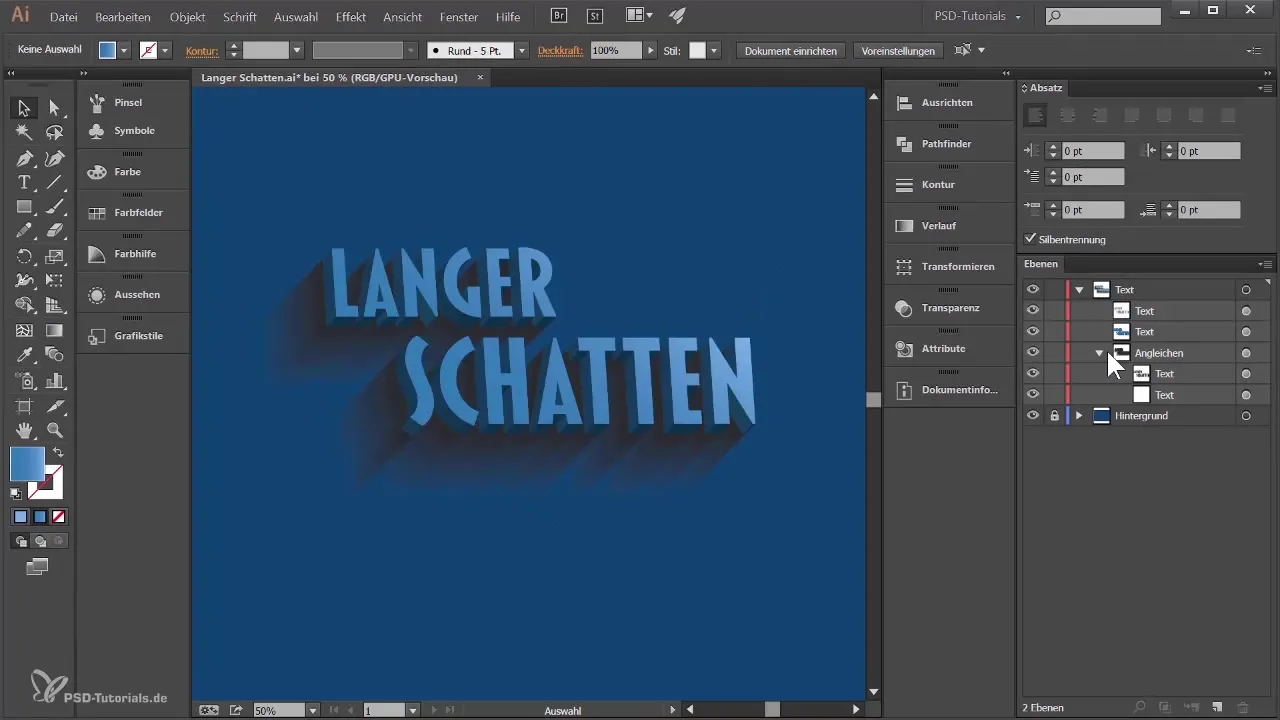Select the Pencil tool
The width and height of the screenshot is (1280, 720).
[24, 231]
